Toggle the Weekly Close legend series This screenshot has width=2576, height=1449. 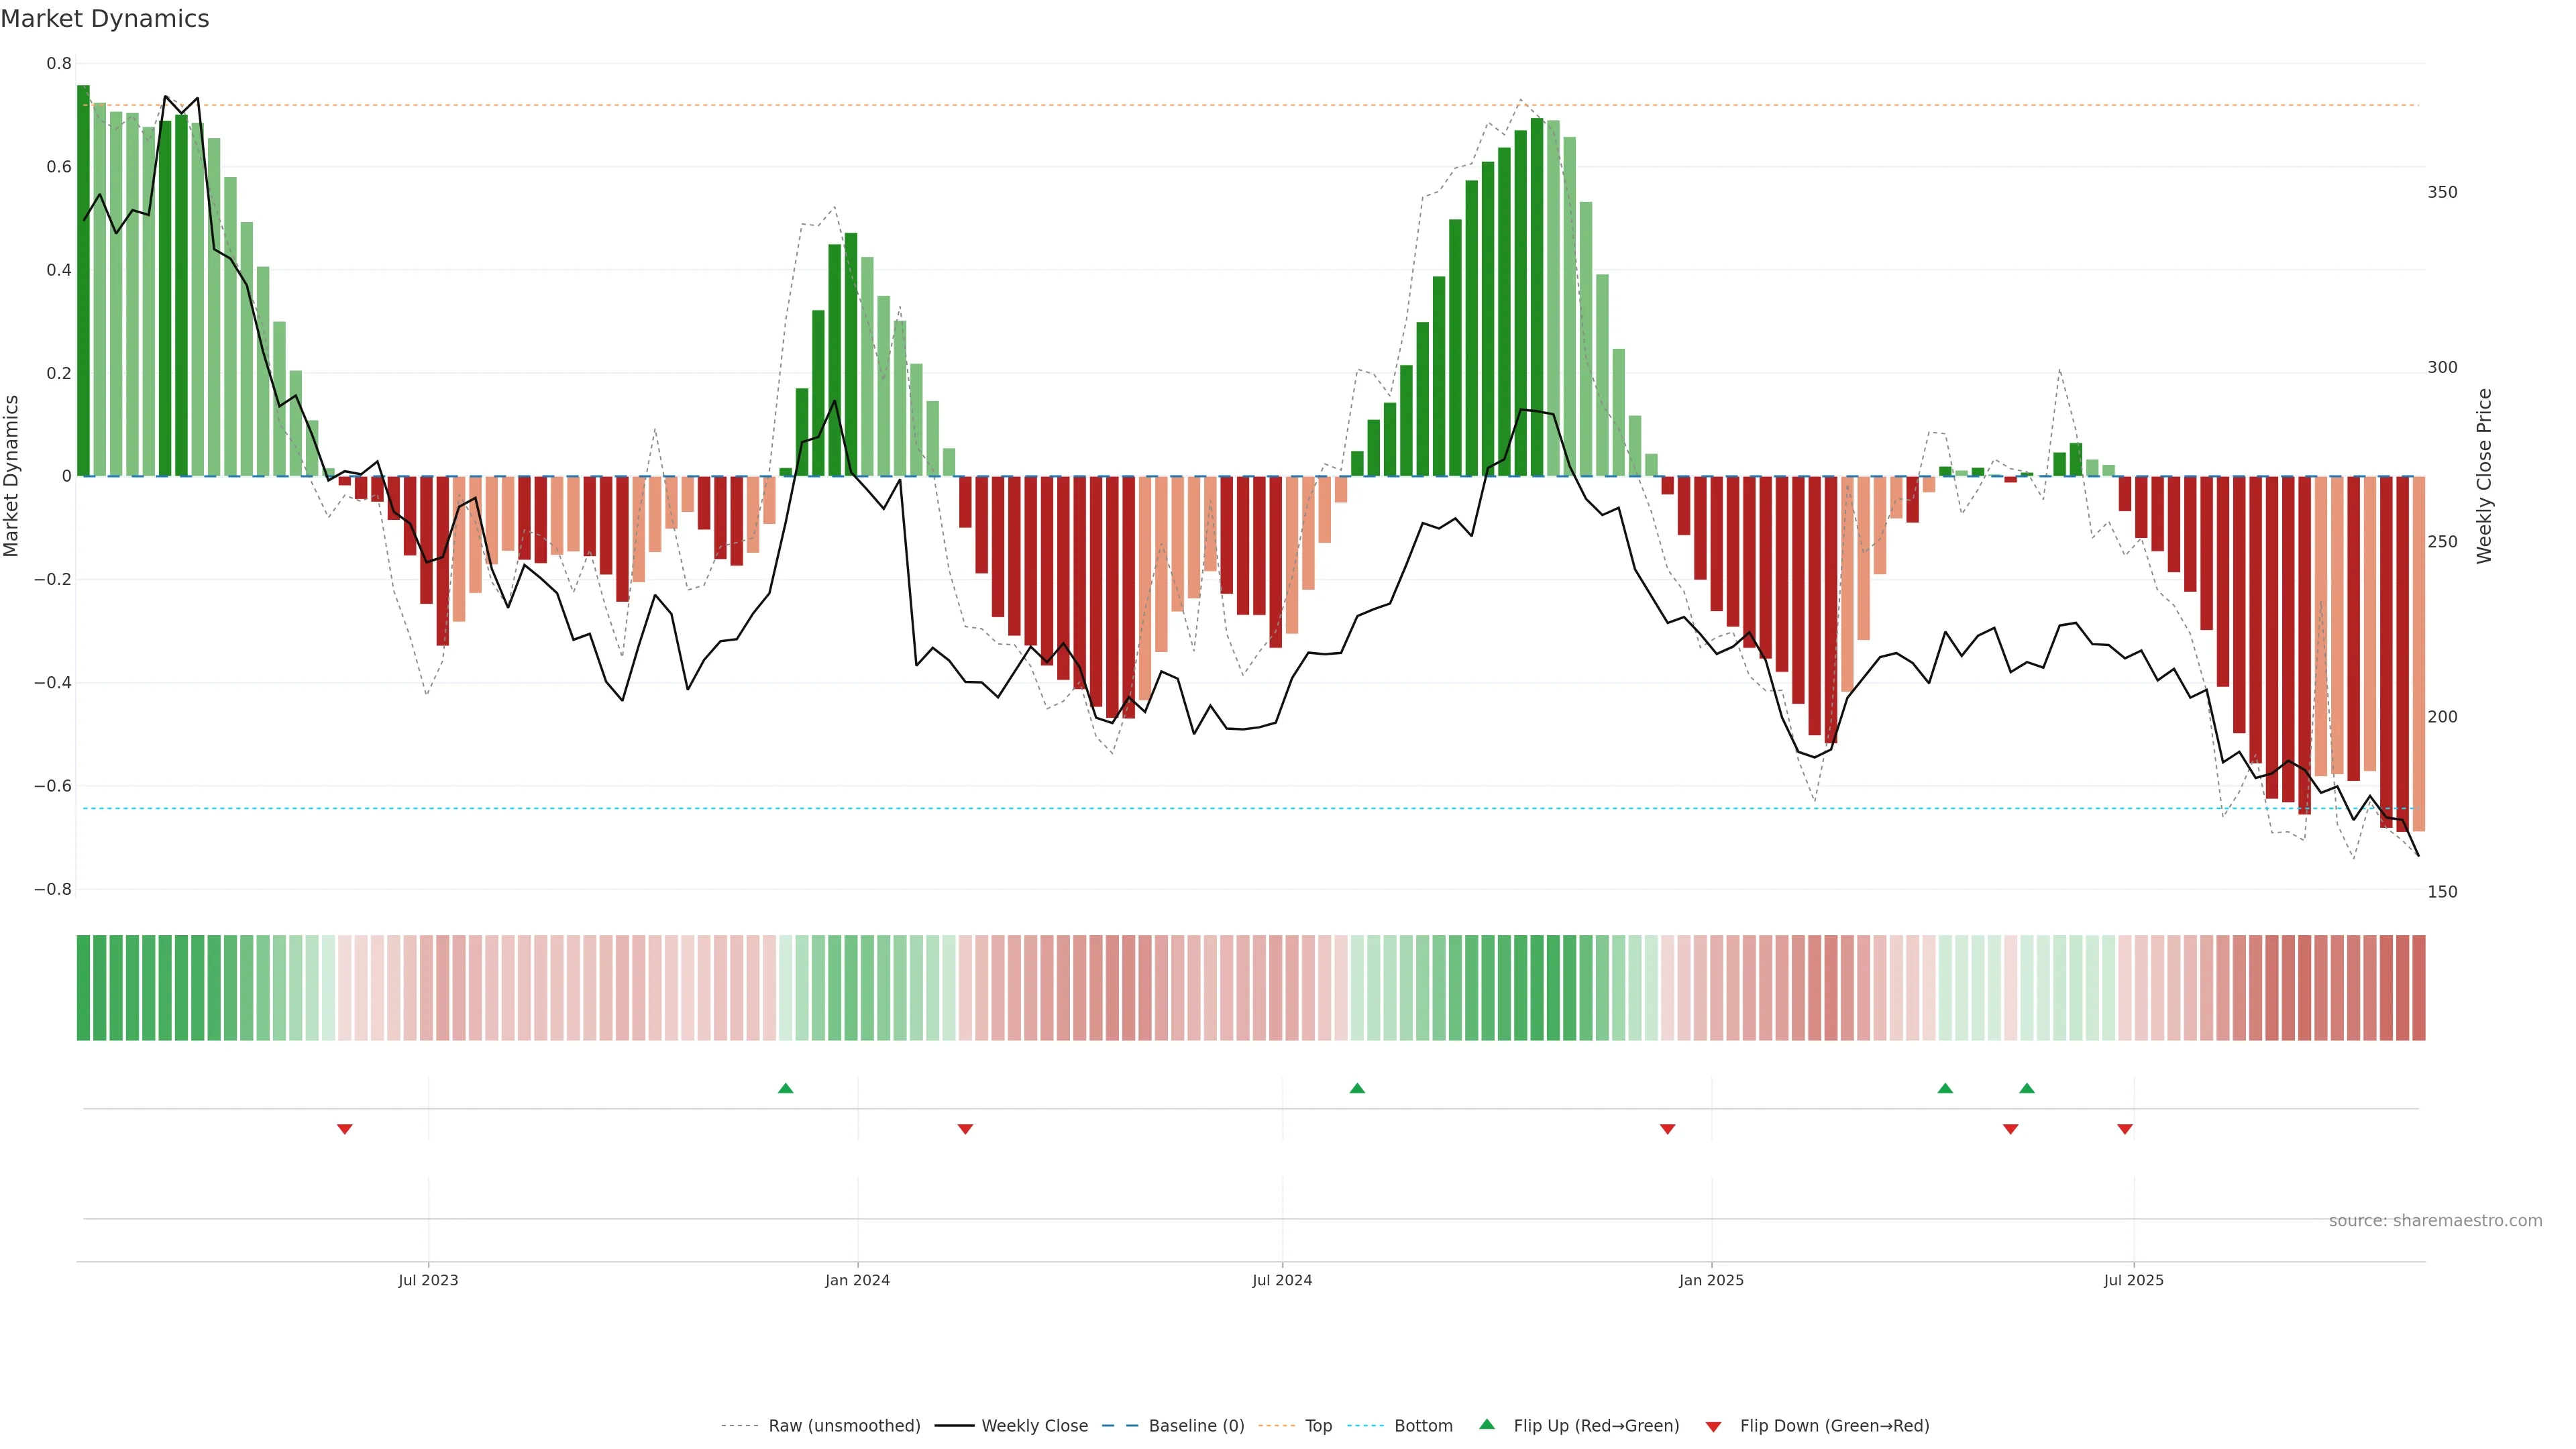pyautogui.click(x=1034, y=1426)
